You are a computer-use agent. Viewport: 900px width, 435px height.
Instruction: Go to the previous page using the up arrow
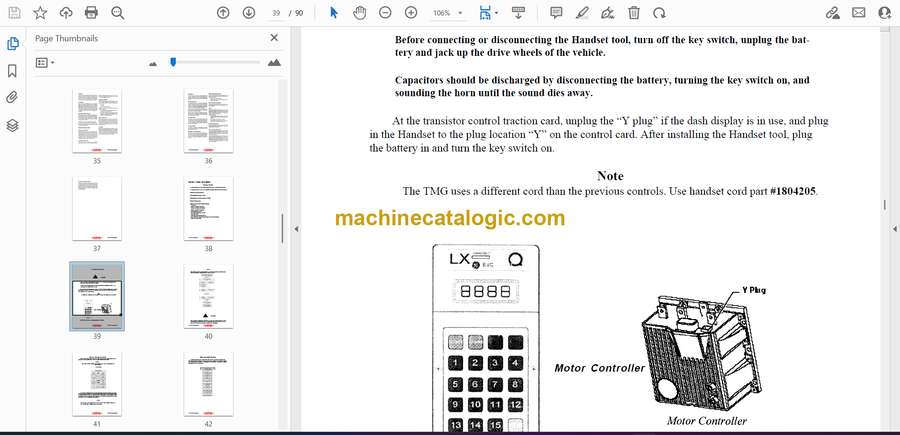click(223, 13)
